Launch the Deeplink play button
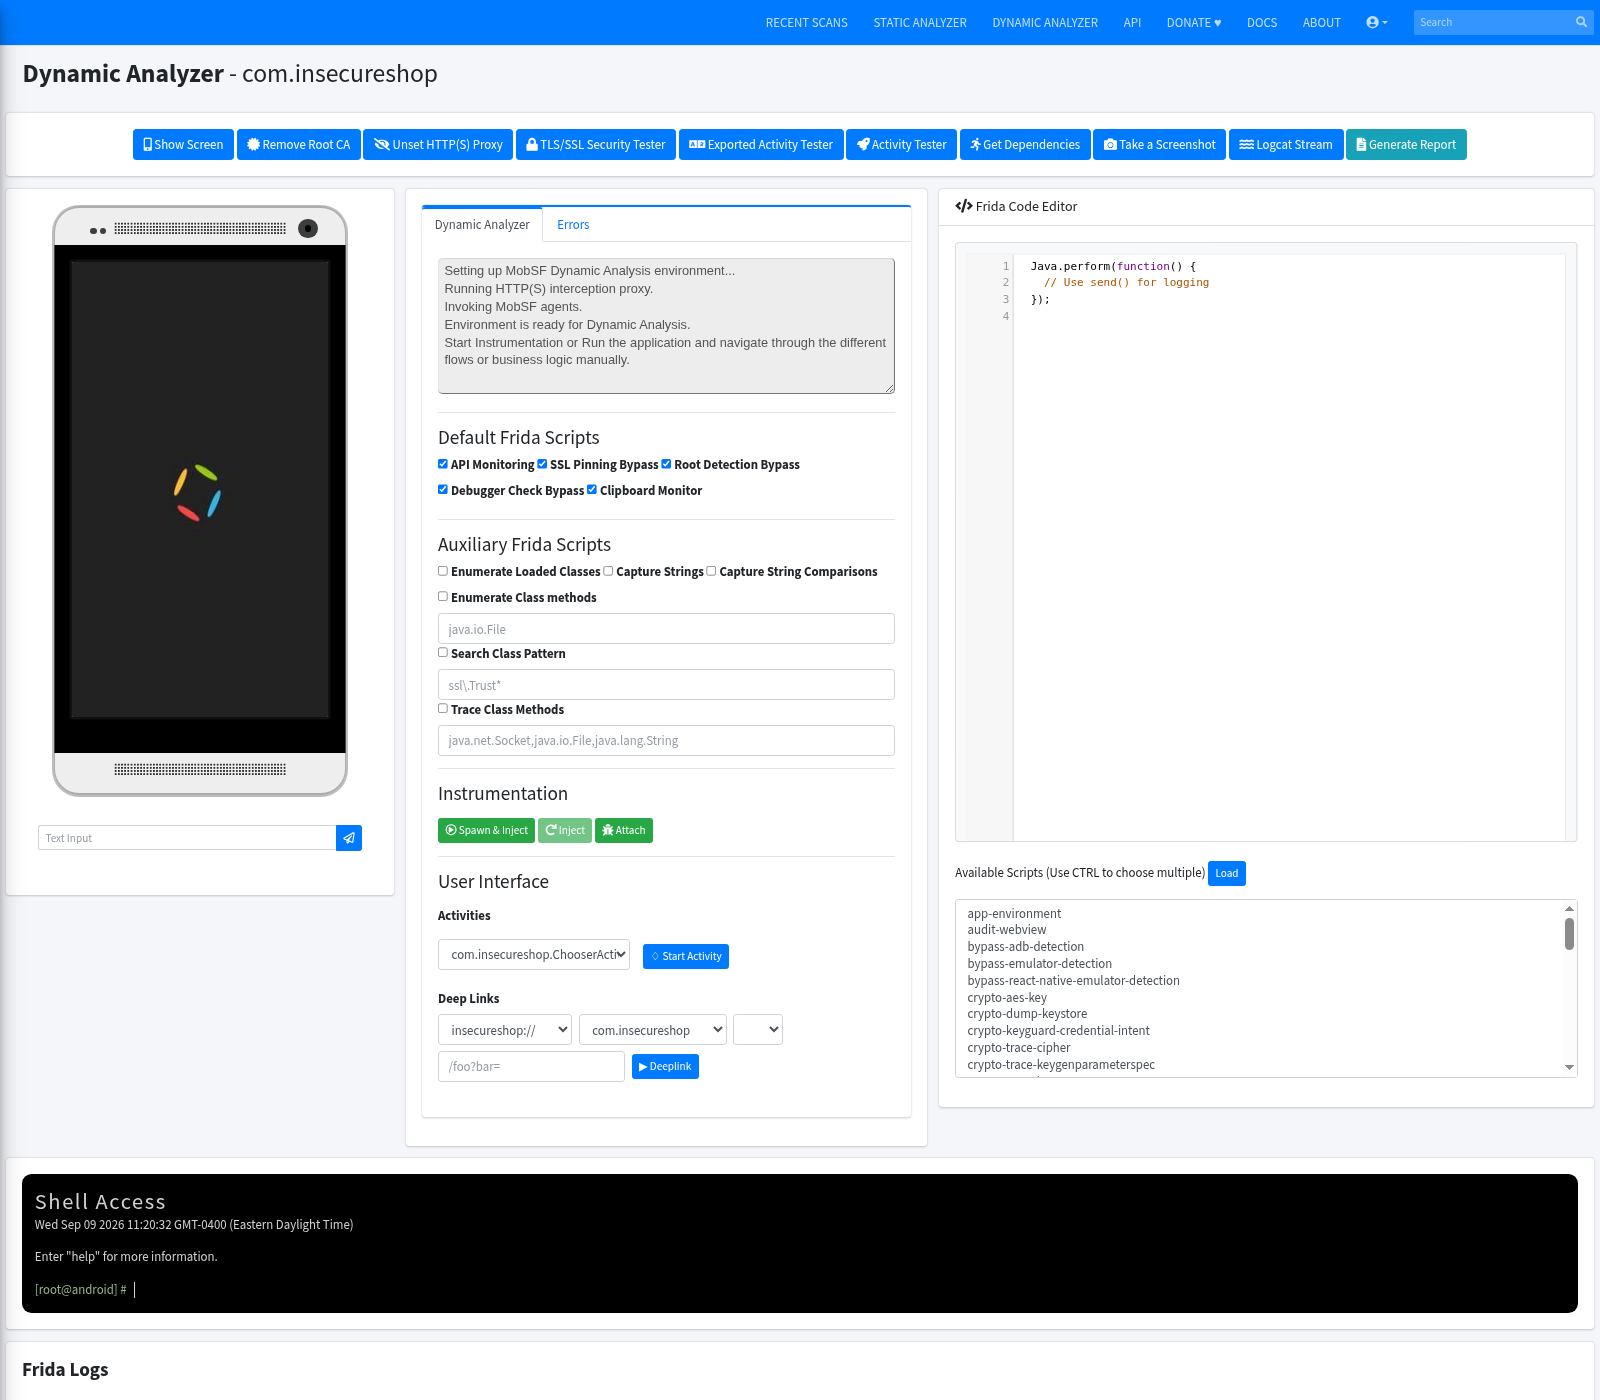1600x1400 pixels. 665,1067
